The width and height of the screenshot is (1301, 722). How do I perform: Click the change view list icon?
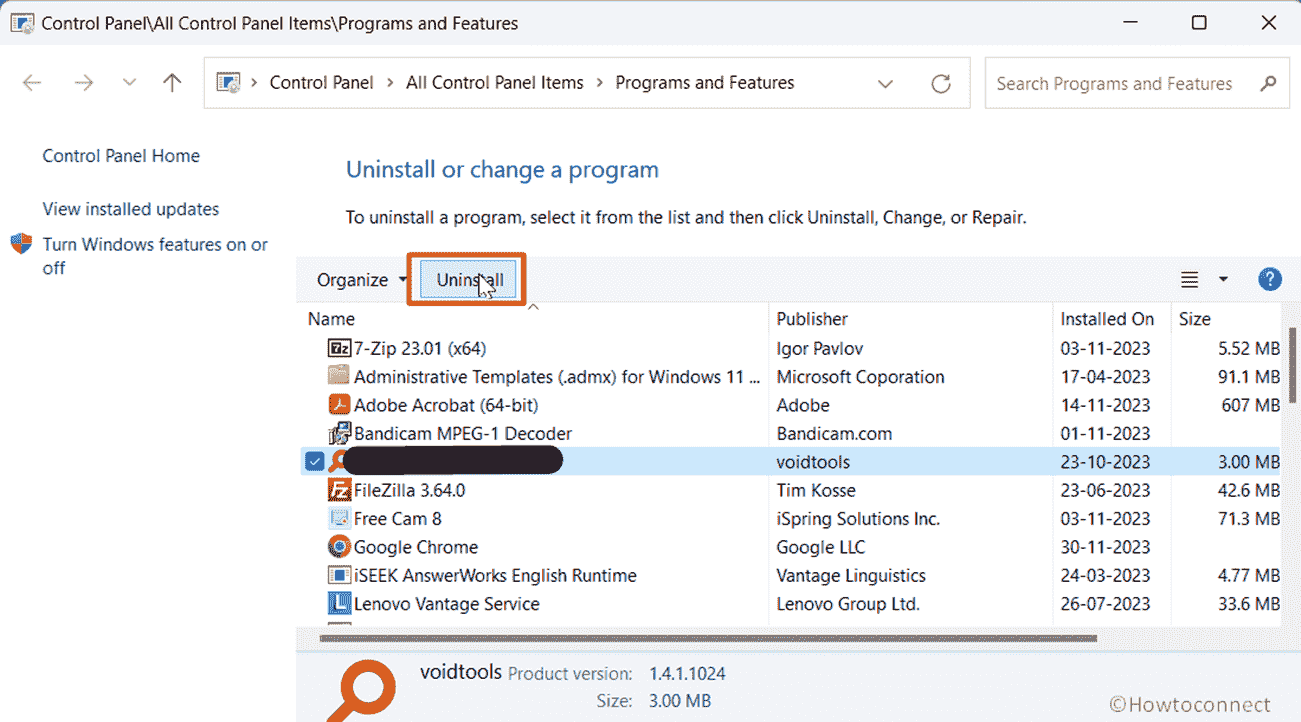[1189, 279]
